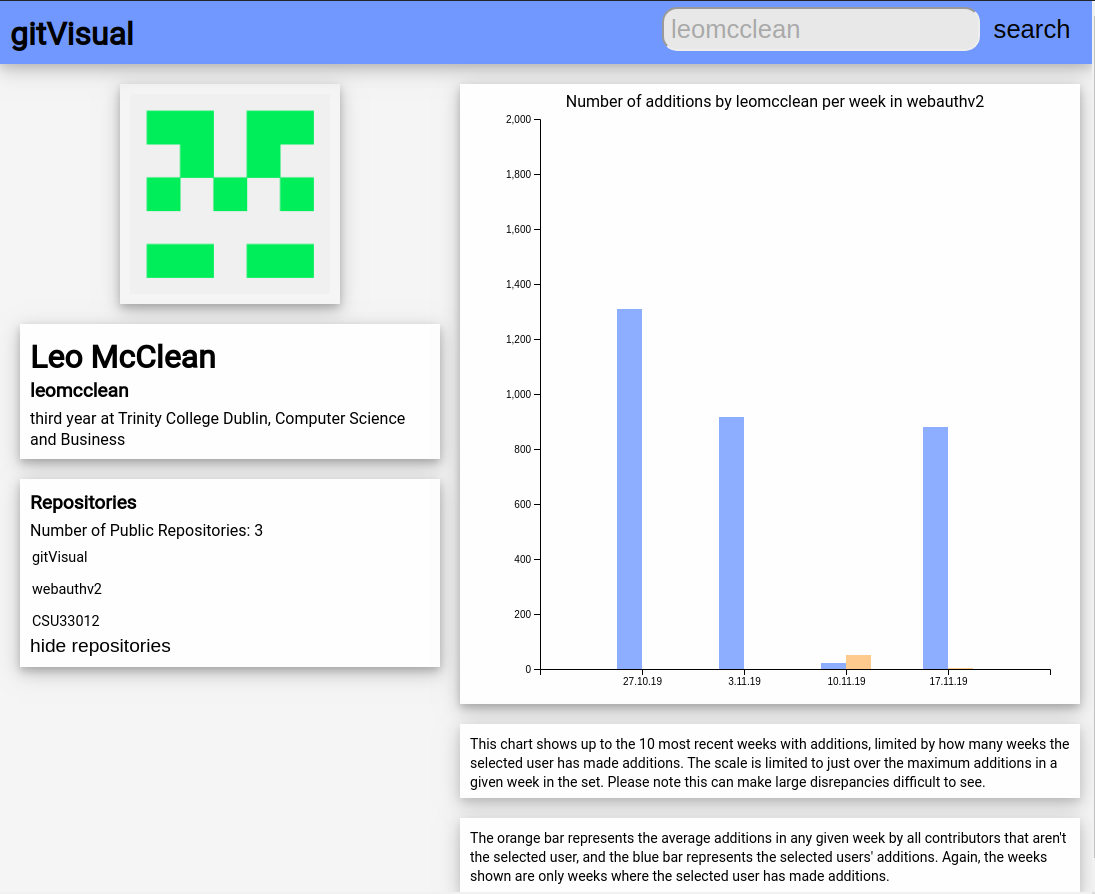The width and height of the screenshot is (1095, 894).
Task: Click the gitVisual logo title
Action: tap(72, 34)
